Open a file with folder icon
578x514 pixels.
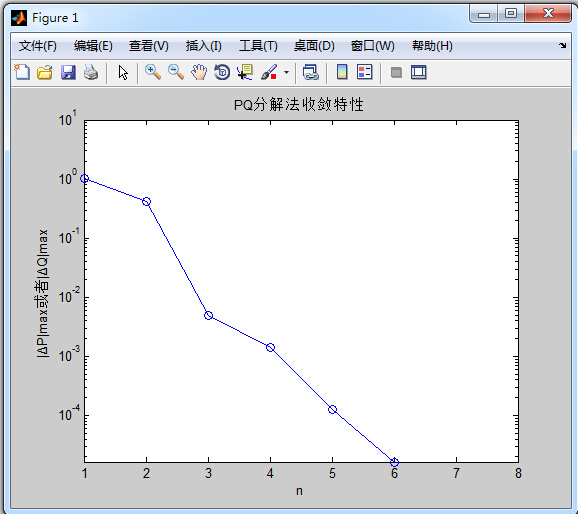click(45, 72)
